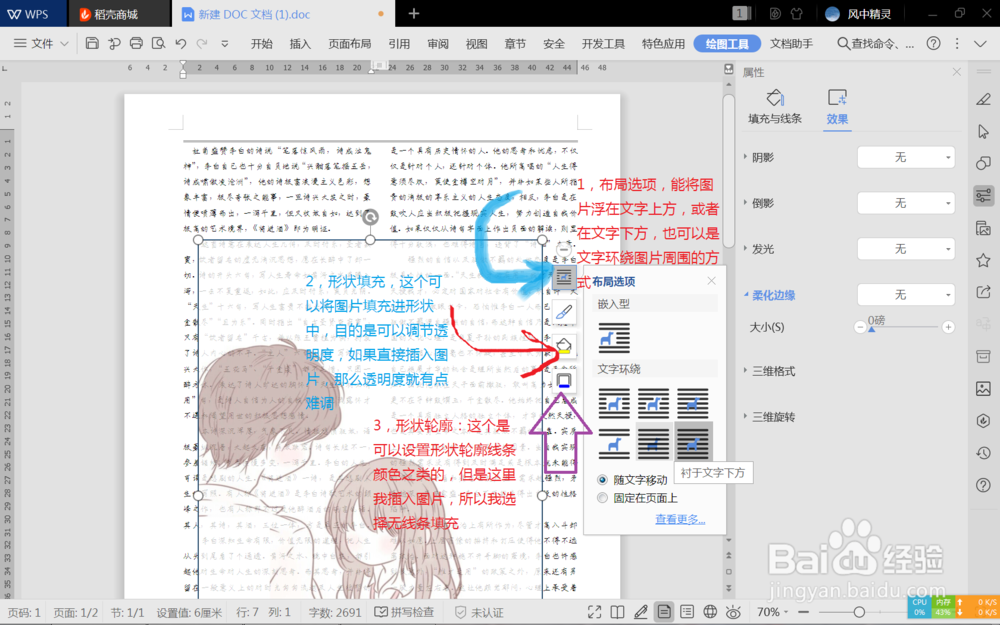Screen dimensions: 1000x625
Task: Open the 发光 effect dropdown
Action: (906, 248)
